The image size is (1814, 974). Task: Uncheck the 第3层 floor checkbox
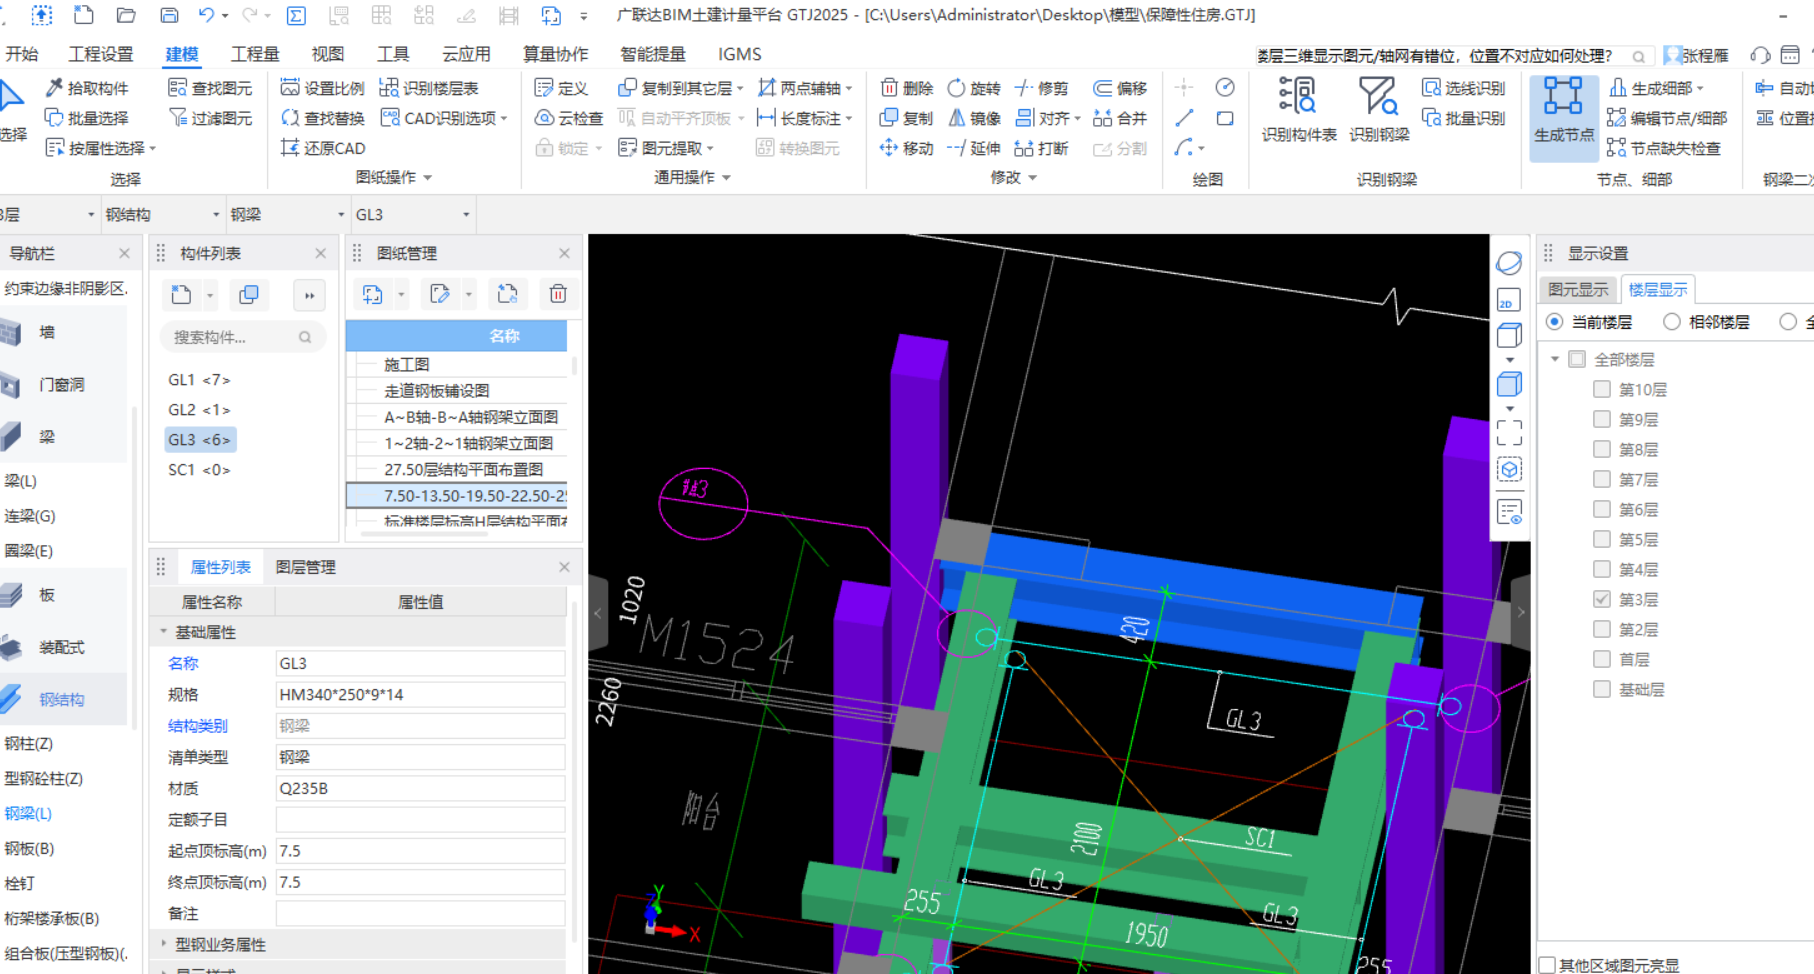click(1601, 599)
